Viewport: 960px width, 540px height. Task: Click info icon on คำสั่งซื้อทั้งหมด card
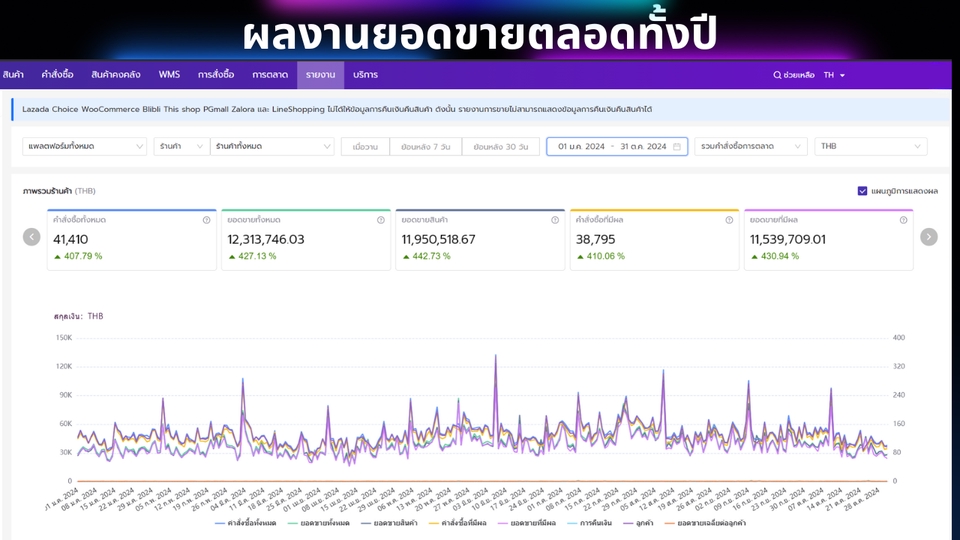pyautogui.click(x=206, y=220)
